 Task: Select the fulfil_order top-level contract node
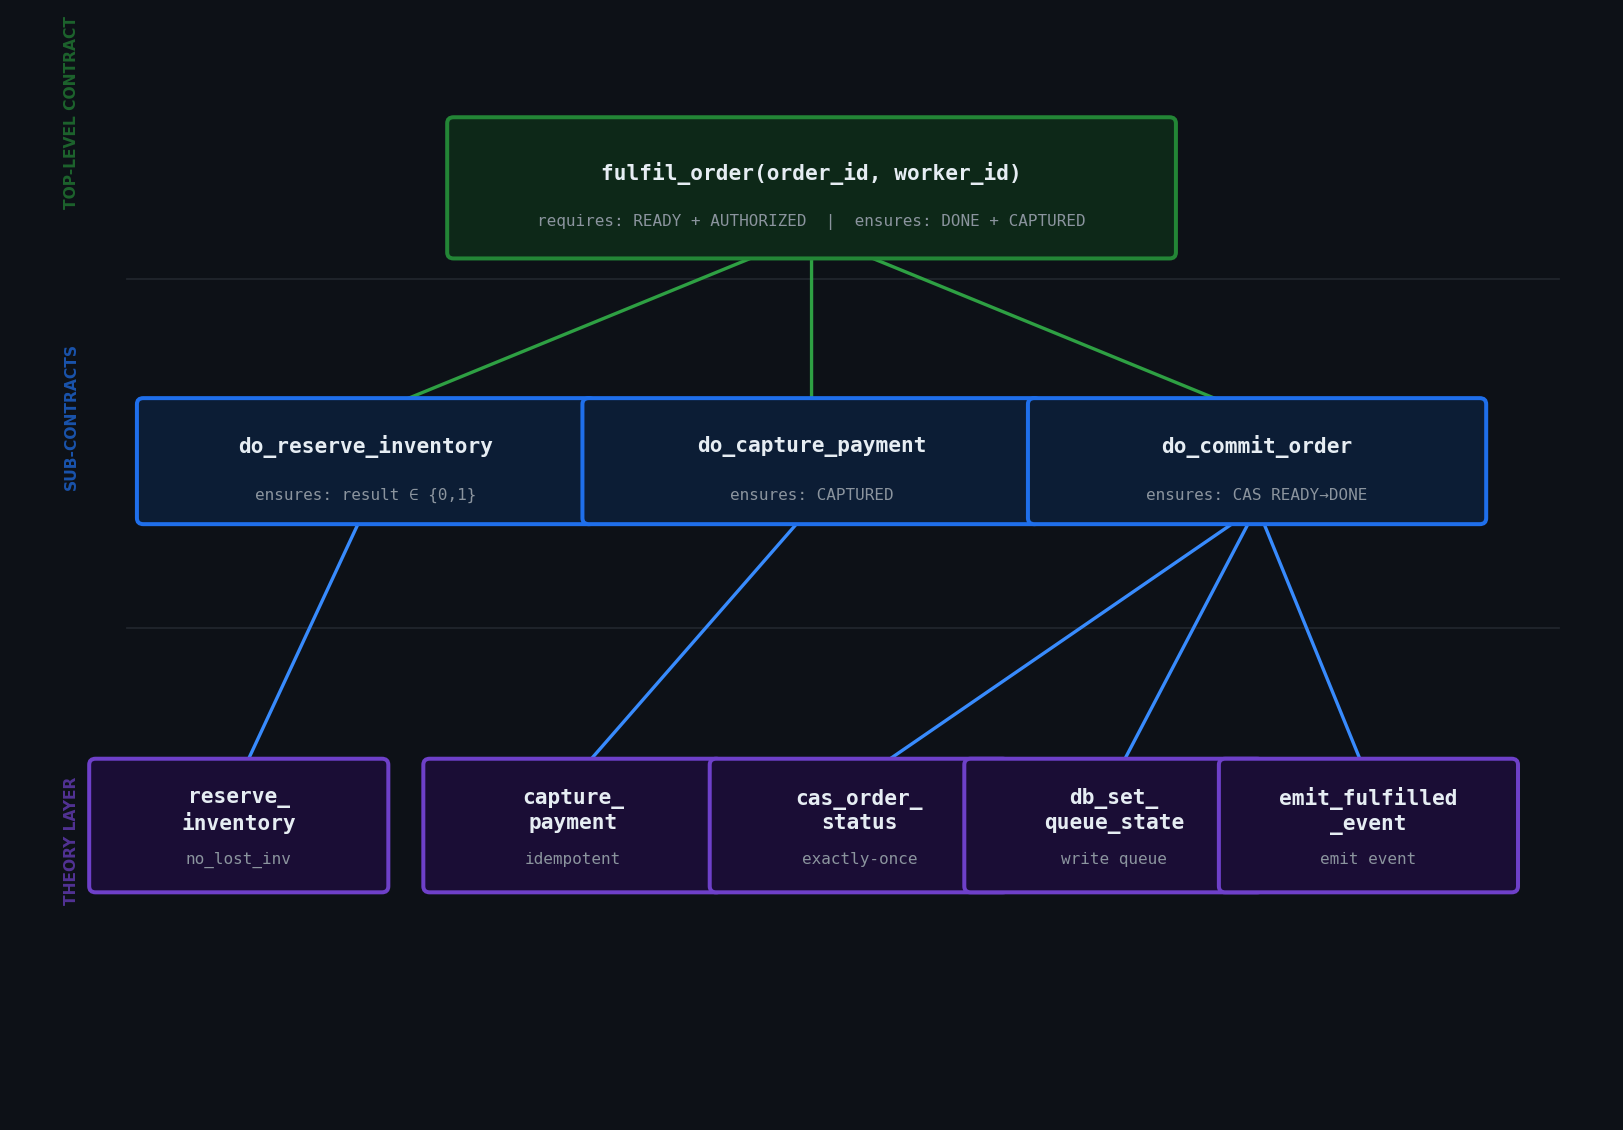[x=811, y=188]
